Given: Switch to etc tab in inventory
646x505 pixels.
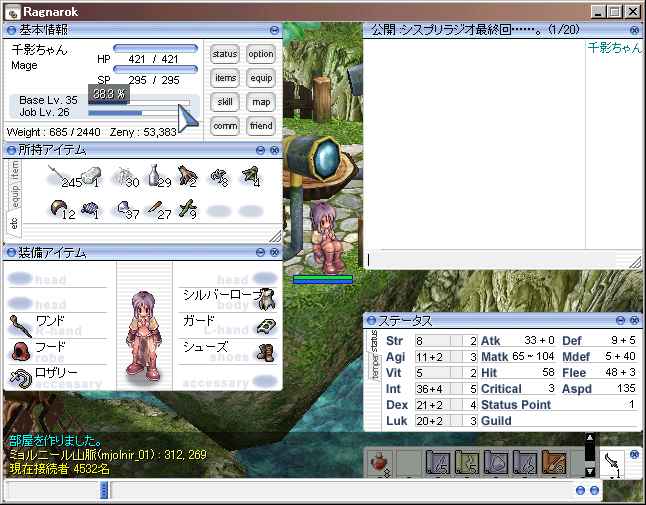Looking at the screenshot, I should pyautogui.click(x=14, y=224).
